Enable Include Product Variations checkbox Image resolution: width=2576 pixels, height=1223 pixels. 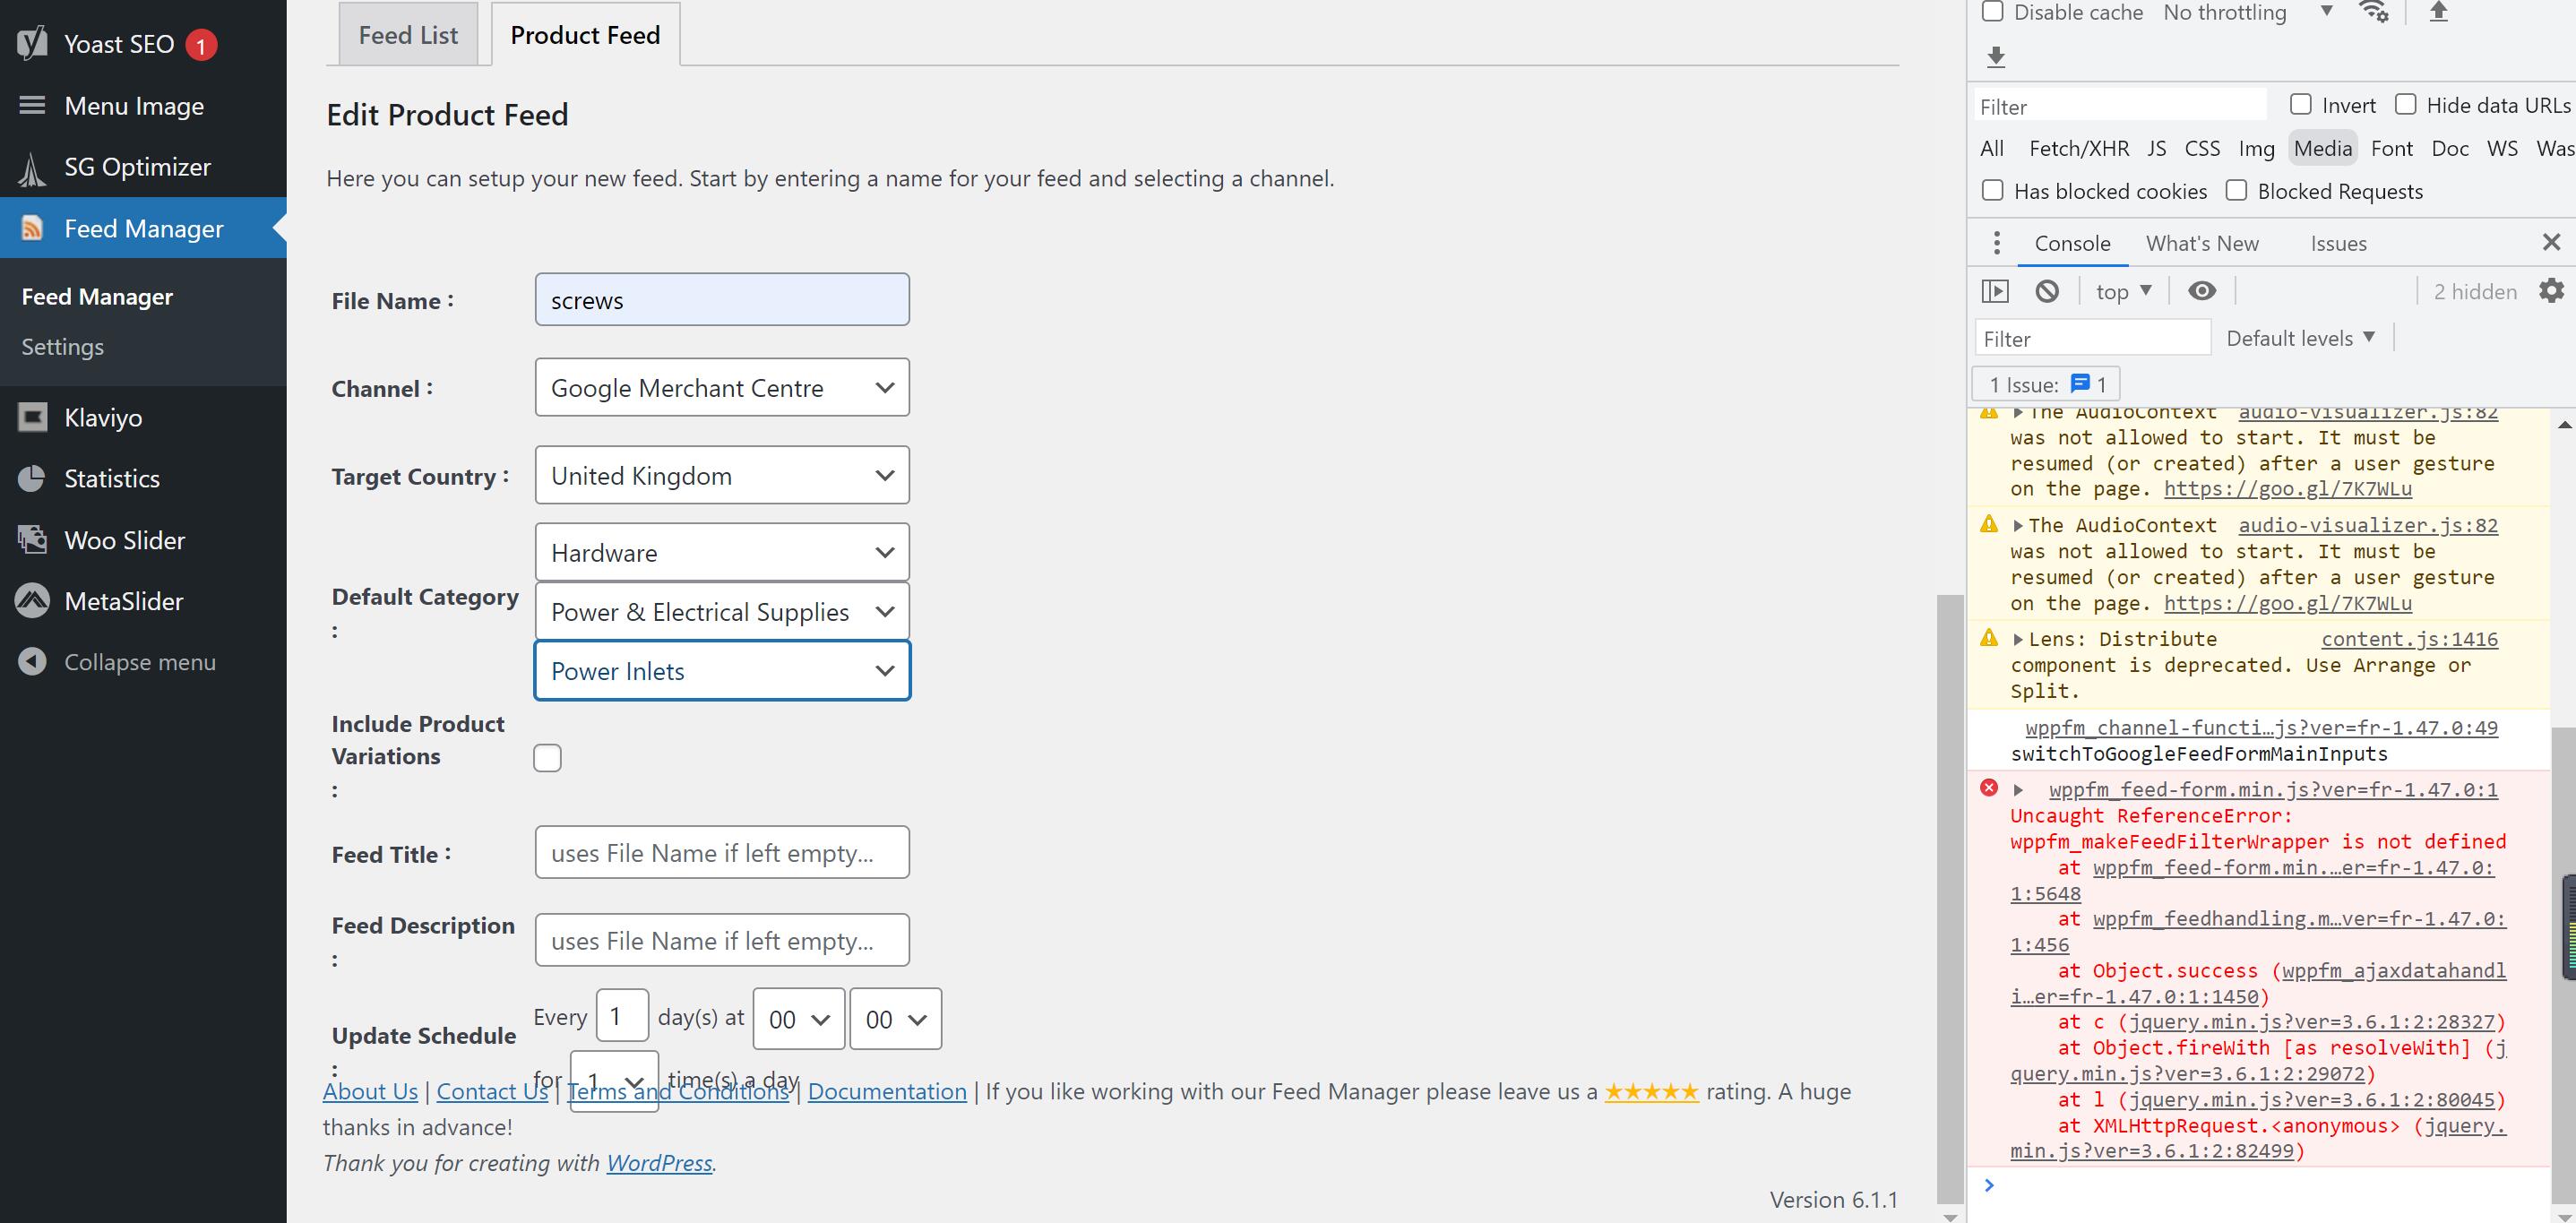coord(548,758)
